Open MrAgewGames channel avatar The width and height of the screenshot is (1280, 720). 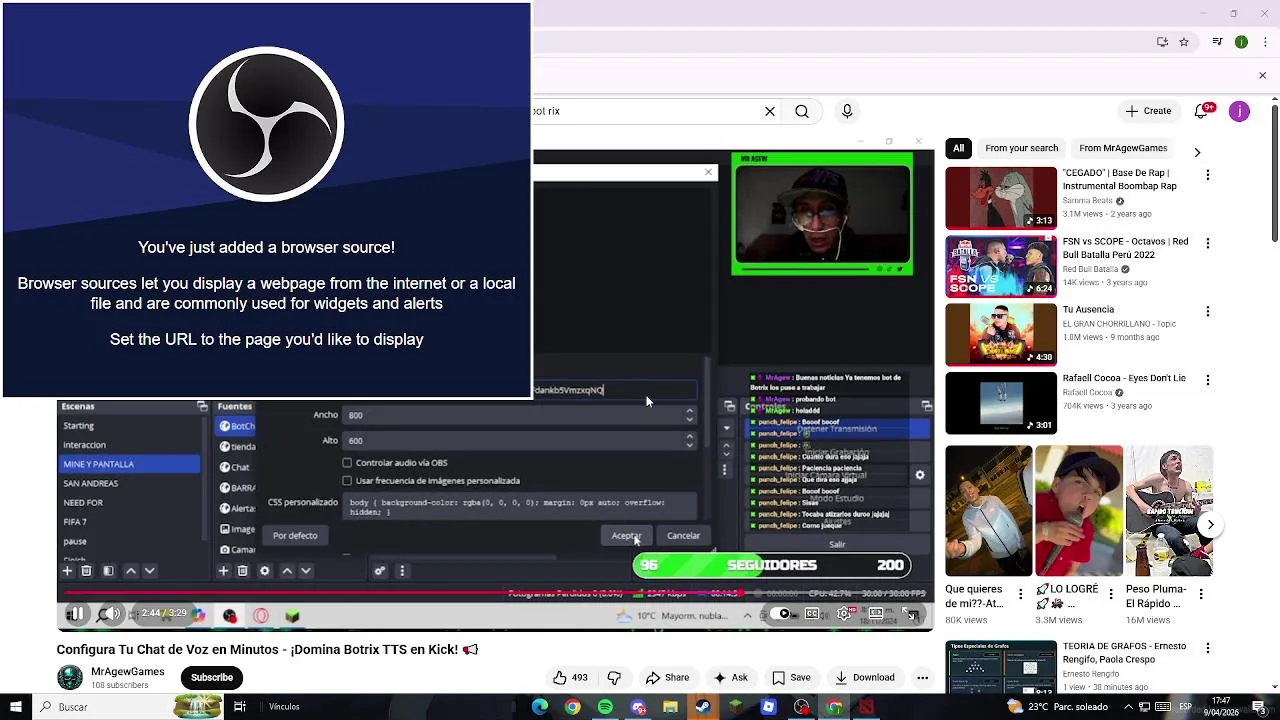point(70,677)
